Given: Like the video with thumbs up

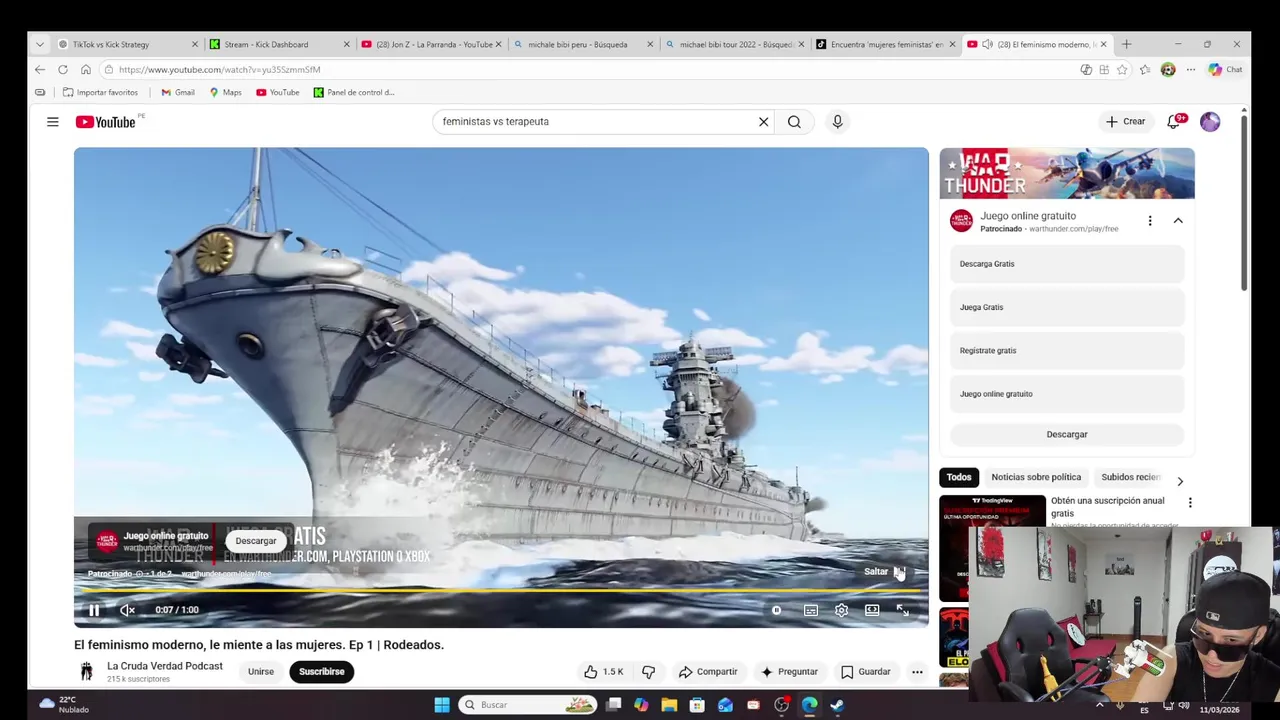Looking at the screenshot, I should pyautogui.click(x=604, y=672).
